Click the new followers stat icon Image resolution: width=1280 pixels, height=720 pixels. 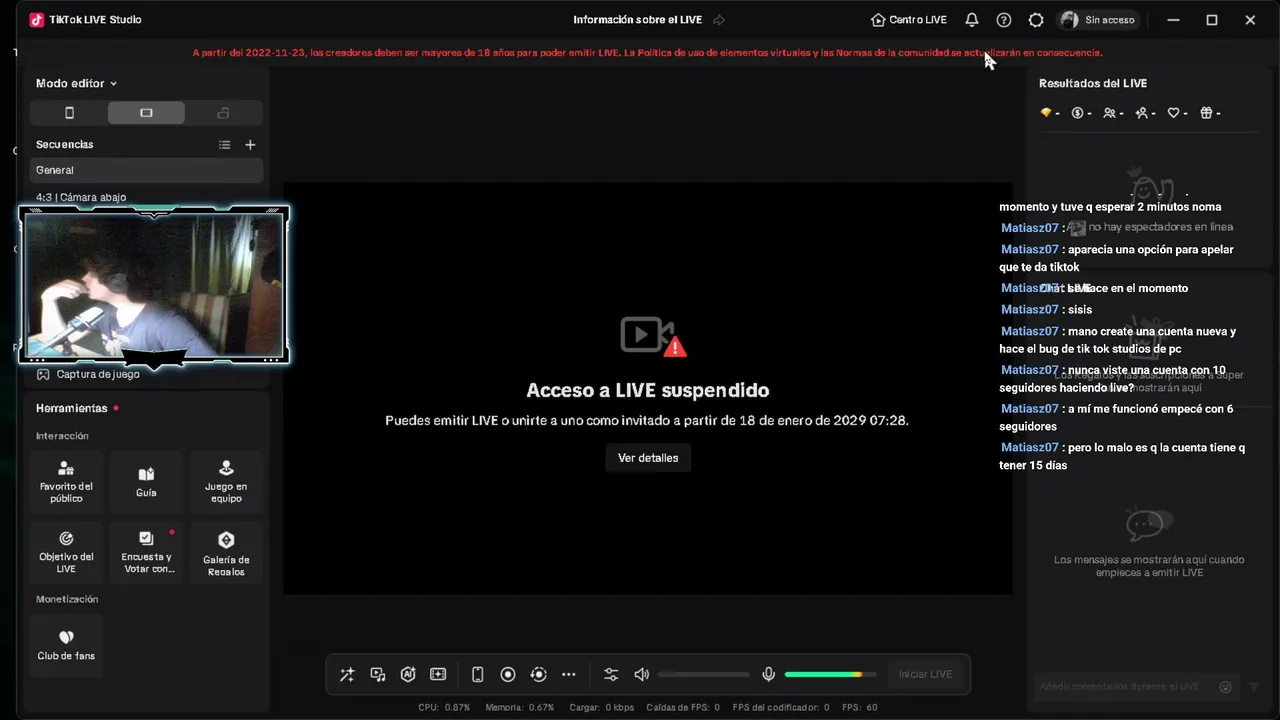click(x=1141, y=113)
